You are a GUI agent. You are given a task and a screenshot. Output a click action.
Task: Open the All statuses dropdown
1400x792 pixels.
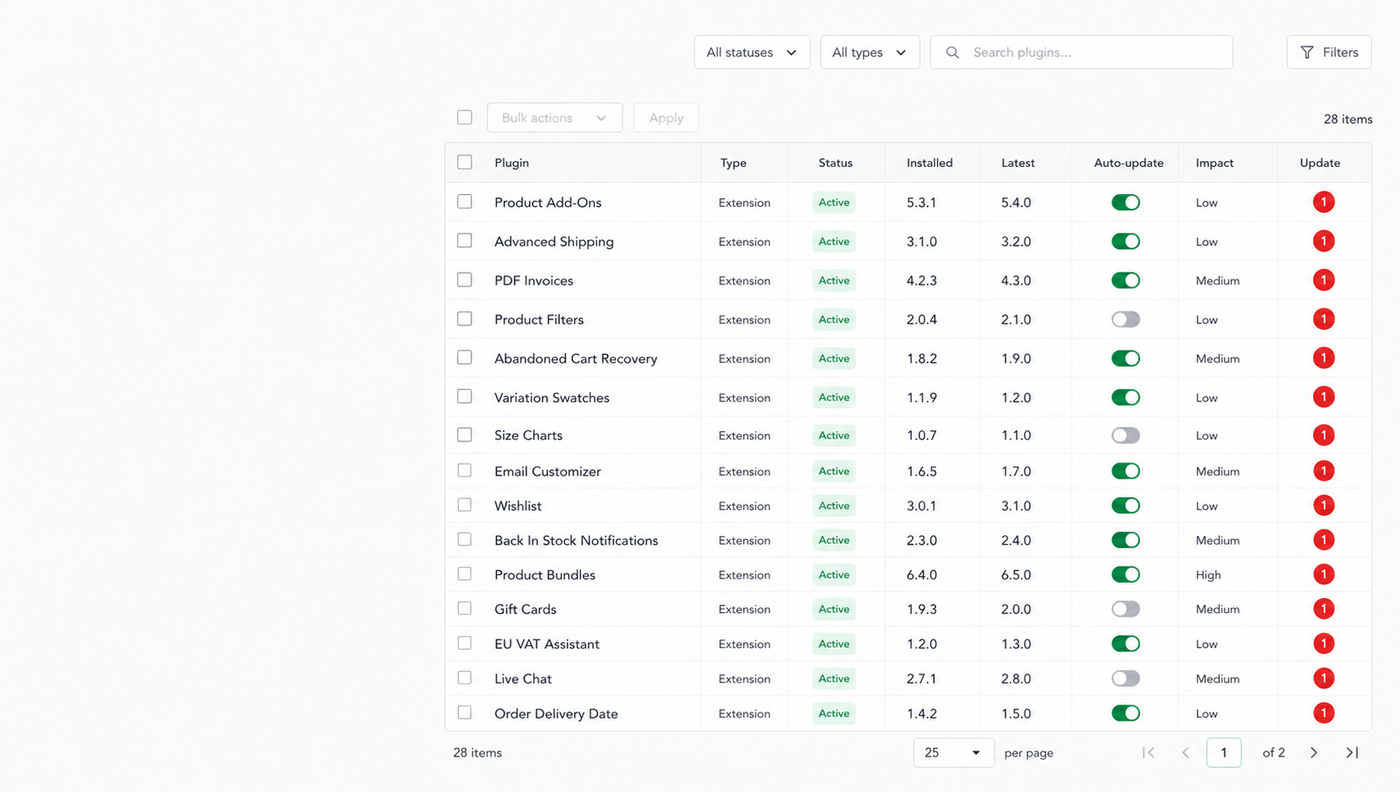pyautogui.click(x=752, y=52)
